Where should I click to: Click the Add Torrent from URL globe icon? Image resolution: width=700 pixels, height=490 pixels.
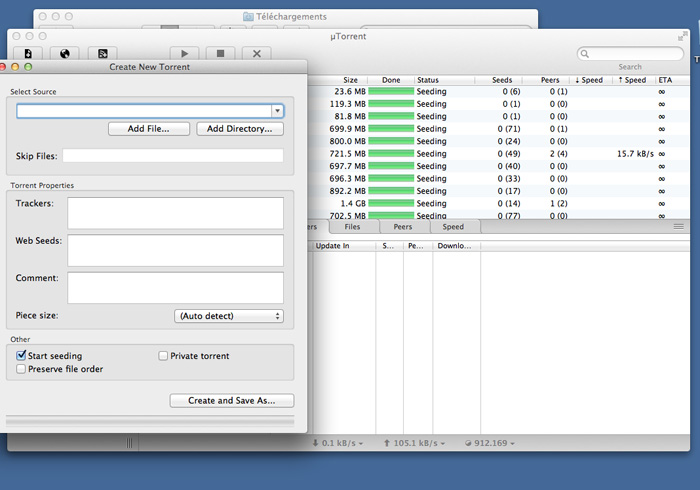[x=65, y=53]
